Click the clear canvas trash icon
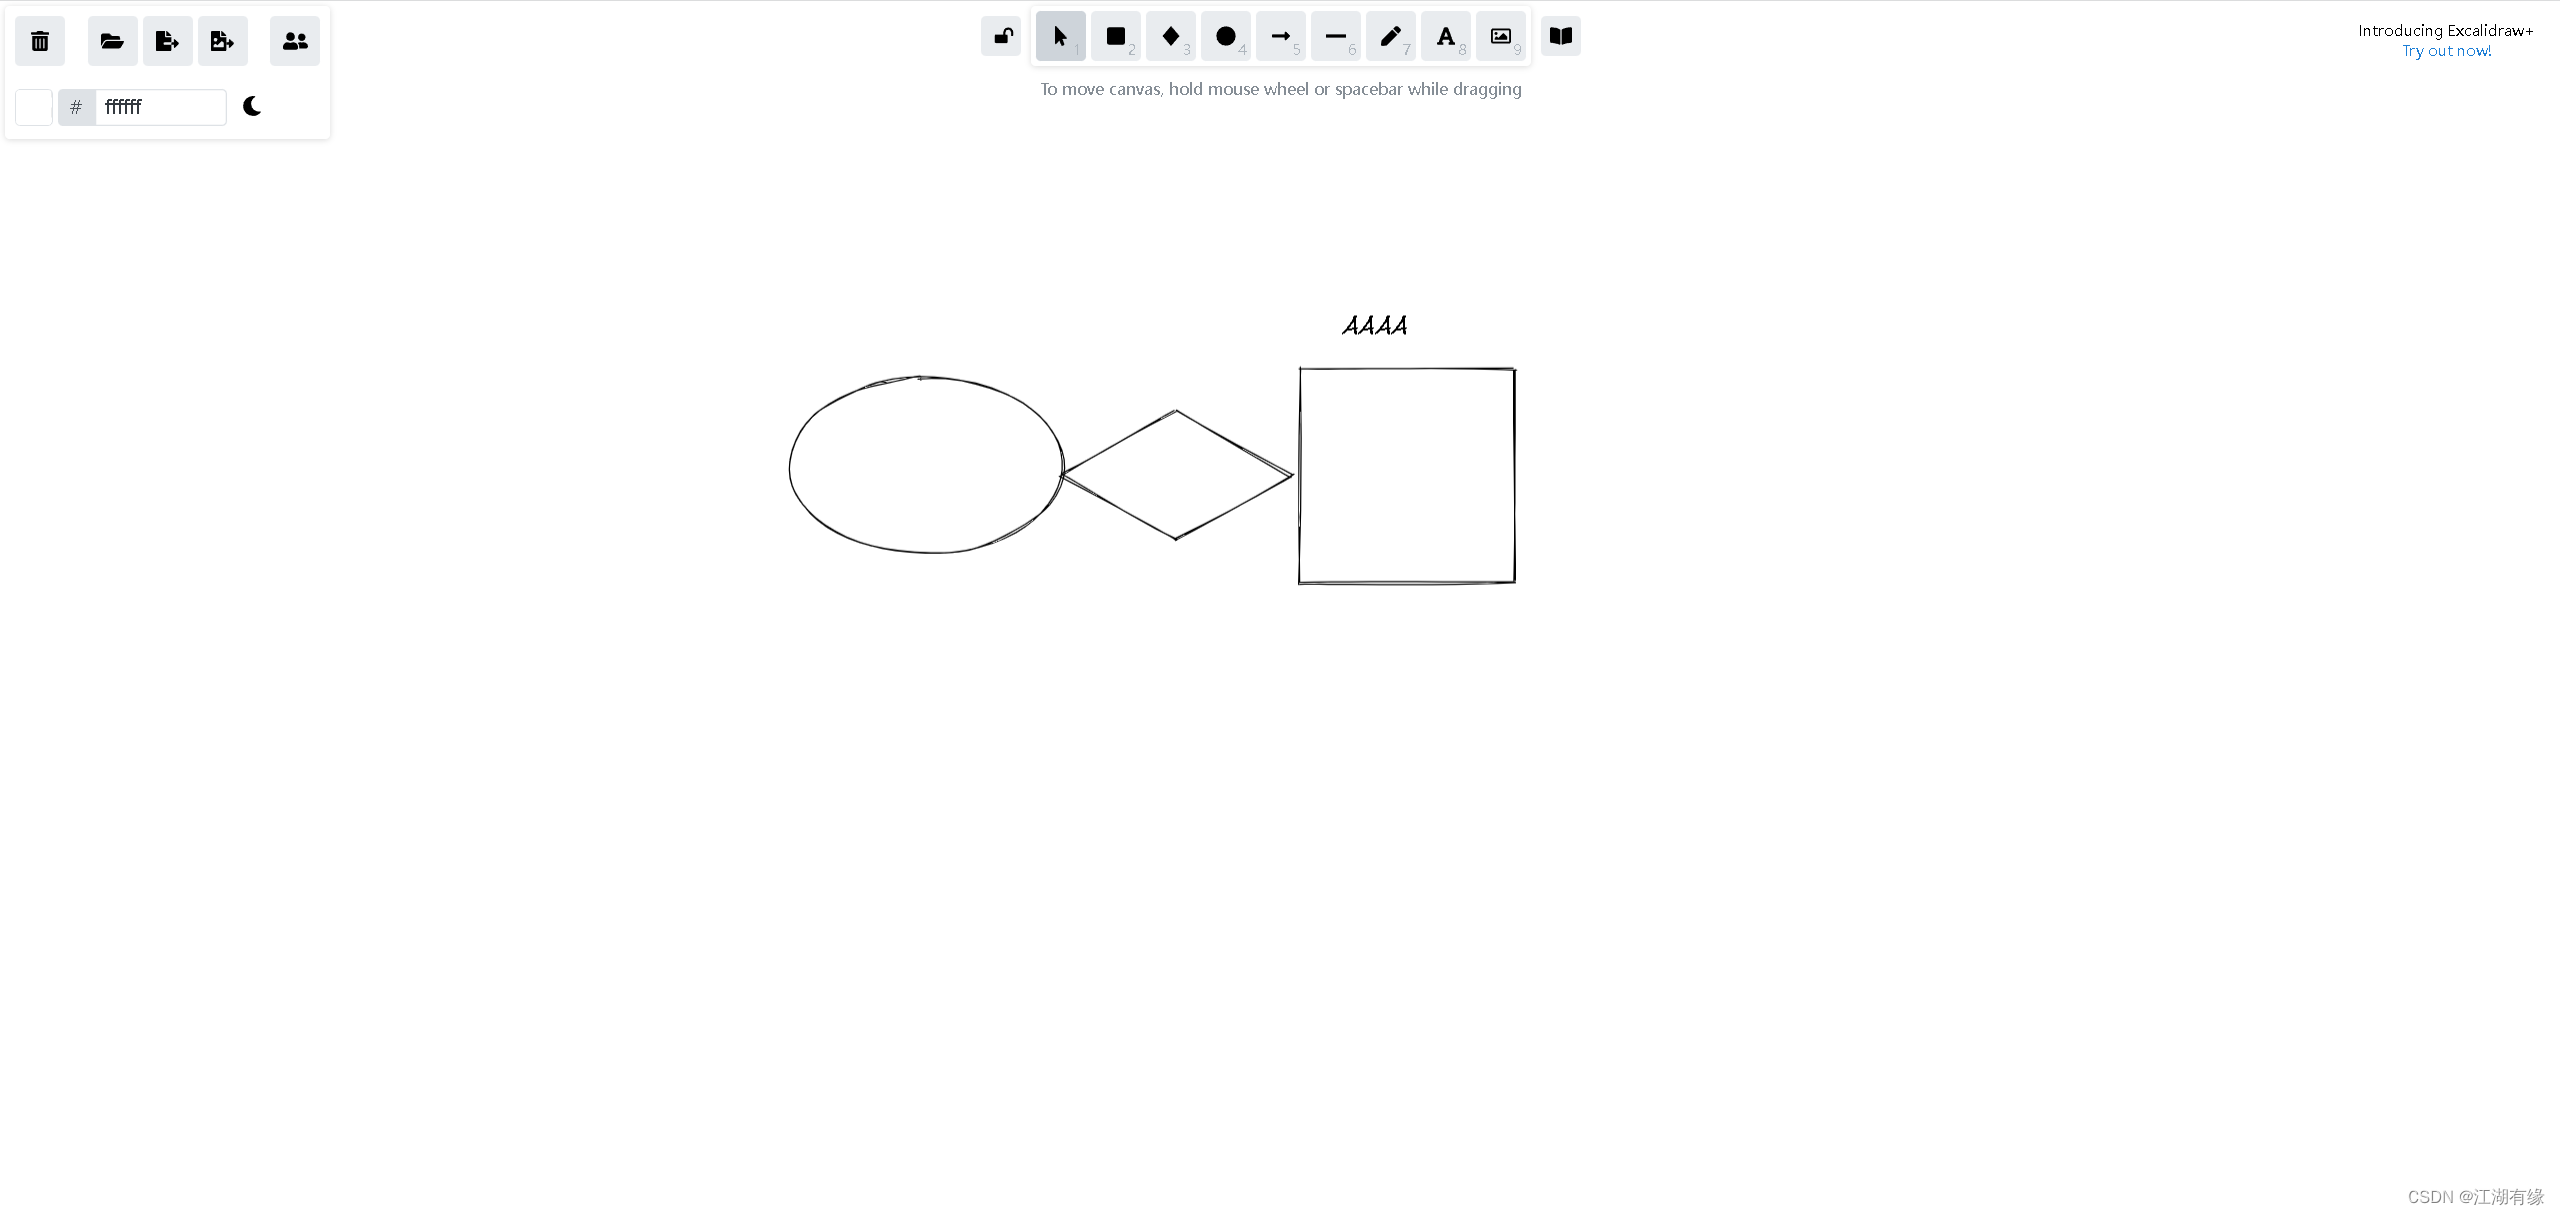Image resolution: width=2560 pixels, height=1215 pixels. tap(40, 41)
